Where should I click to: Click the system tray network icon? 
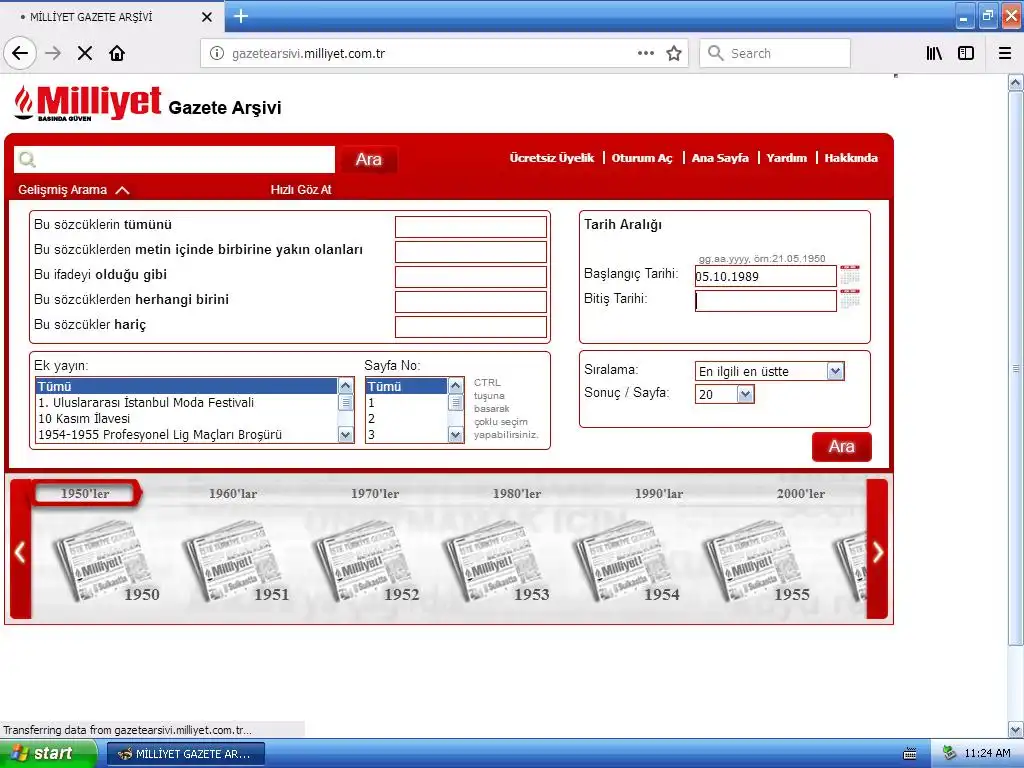(949, 753)
